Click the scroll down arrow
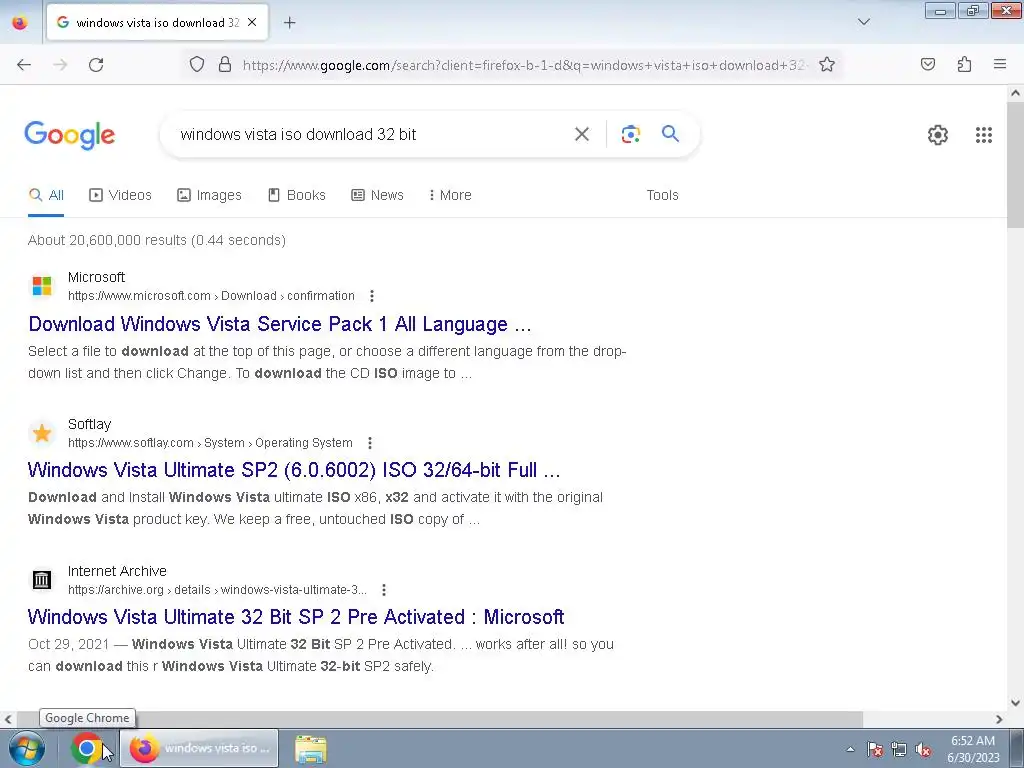Image resolution: width=1024 pixels, height=768 pixels. tap(1015, 703)
